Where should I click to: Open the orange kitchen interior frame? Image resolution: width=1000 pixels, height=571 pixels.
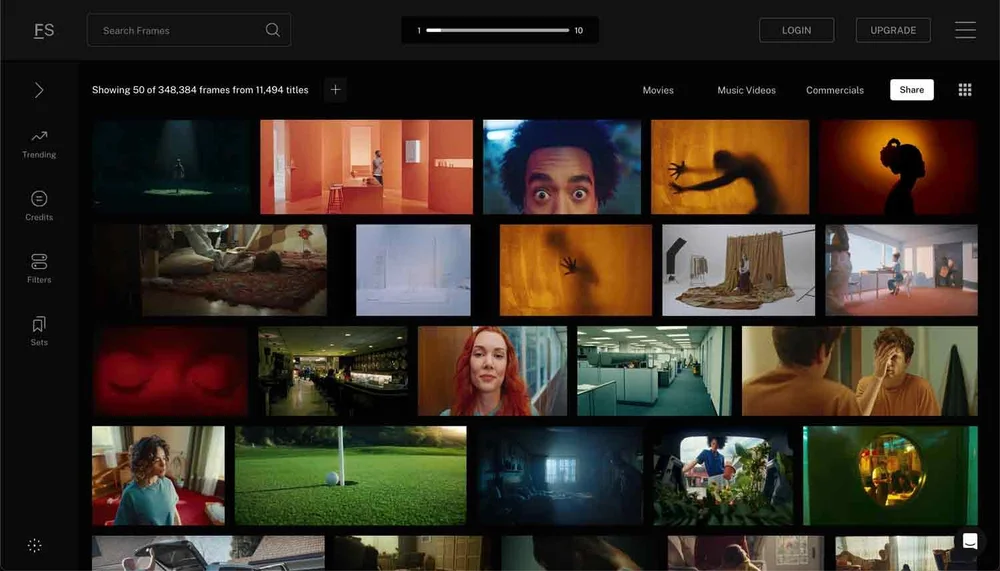(367, 167)
